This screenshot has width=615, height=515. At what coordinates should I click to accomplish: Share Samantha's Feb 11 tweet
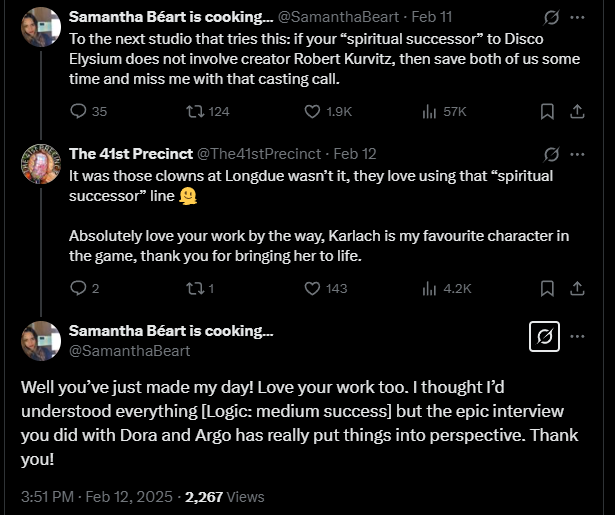tap(577, 111)
